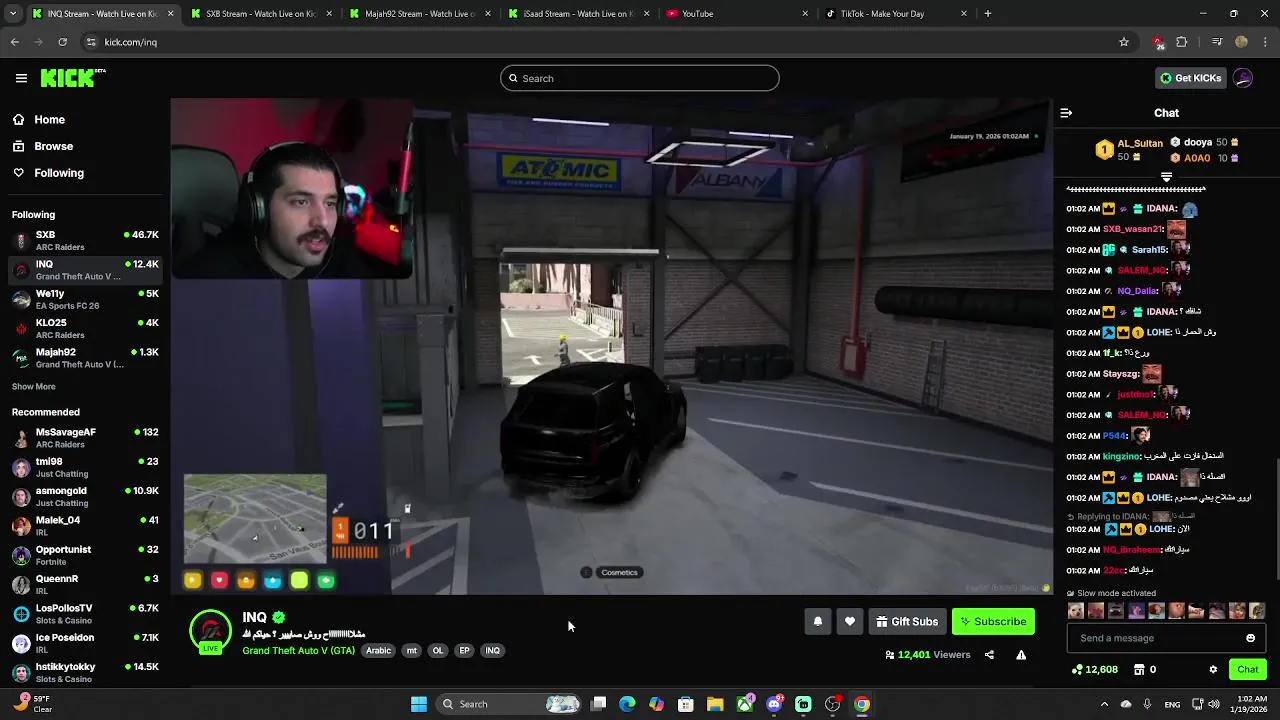Open LosPollosTV in Recommended list

click(x=85, y=614)
